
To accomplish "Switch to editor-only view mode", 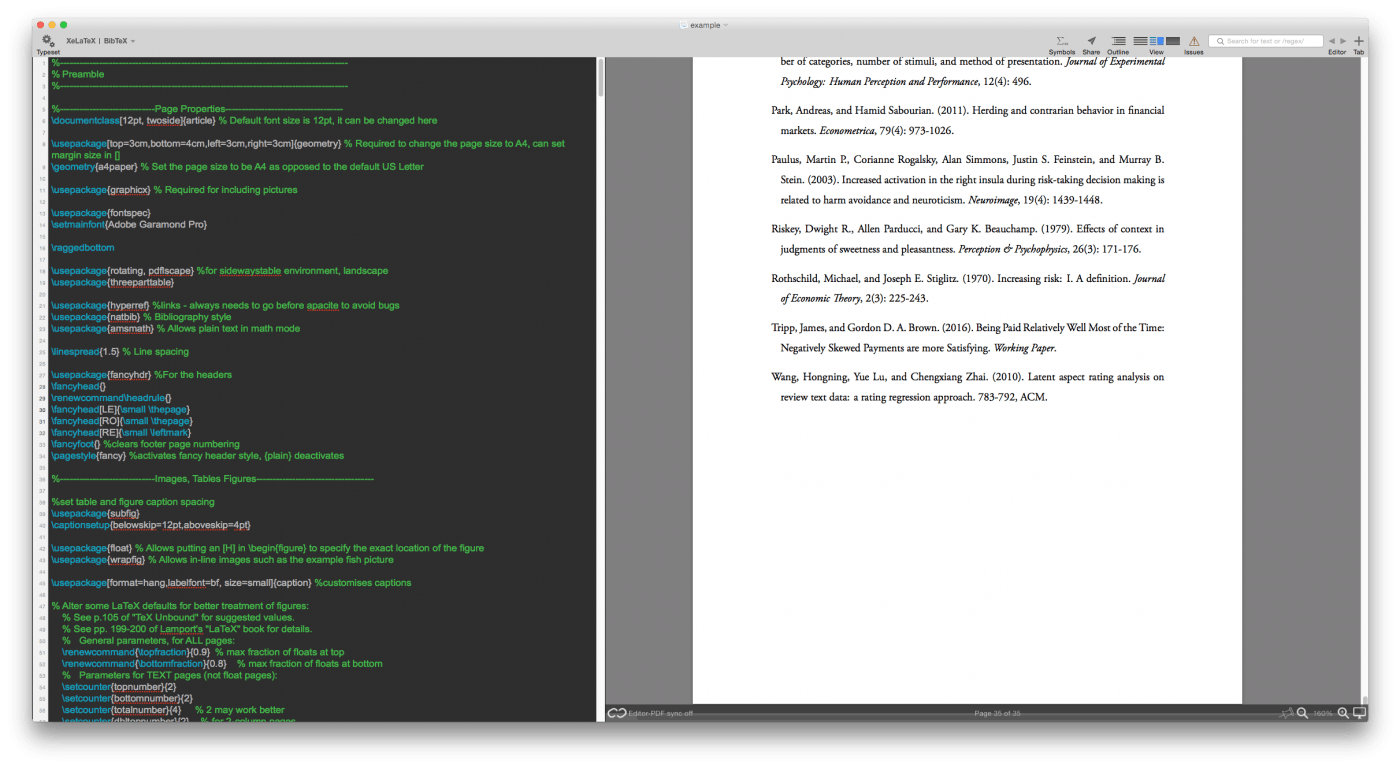I will click(x=1141, y=41).
